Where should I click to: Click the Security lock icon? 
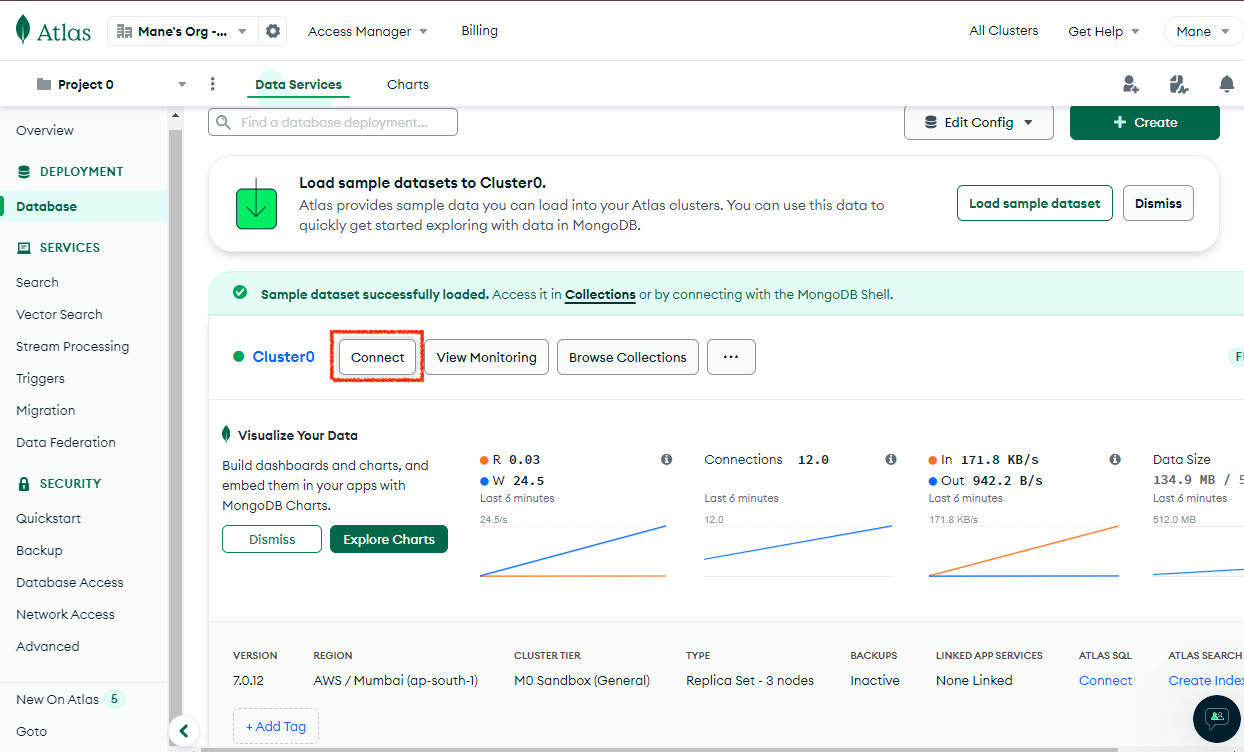point(24,484)
